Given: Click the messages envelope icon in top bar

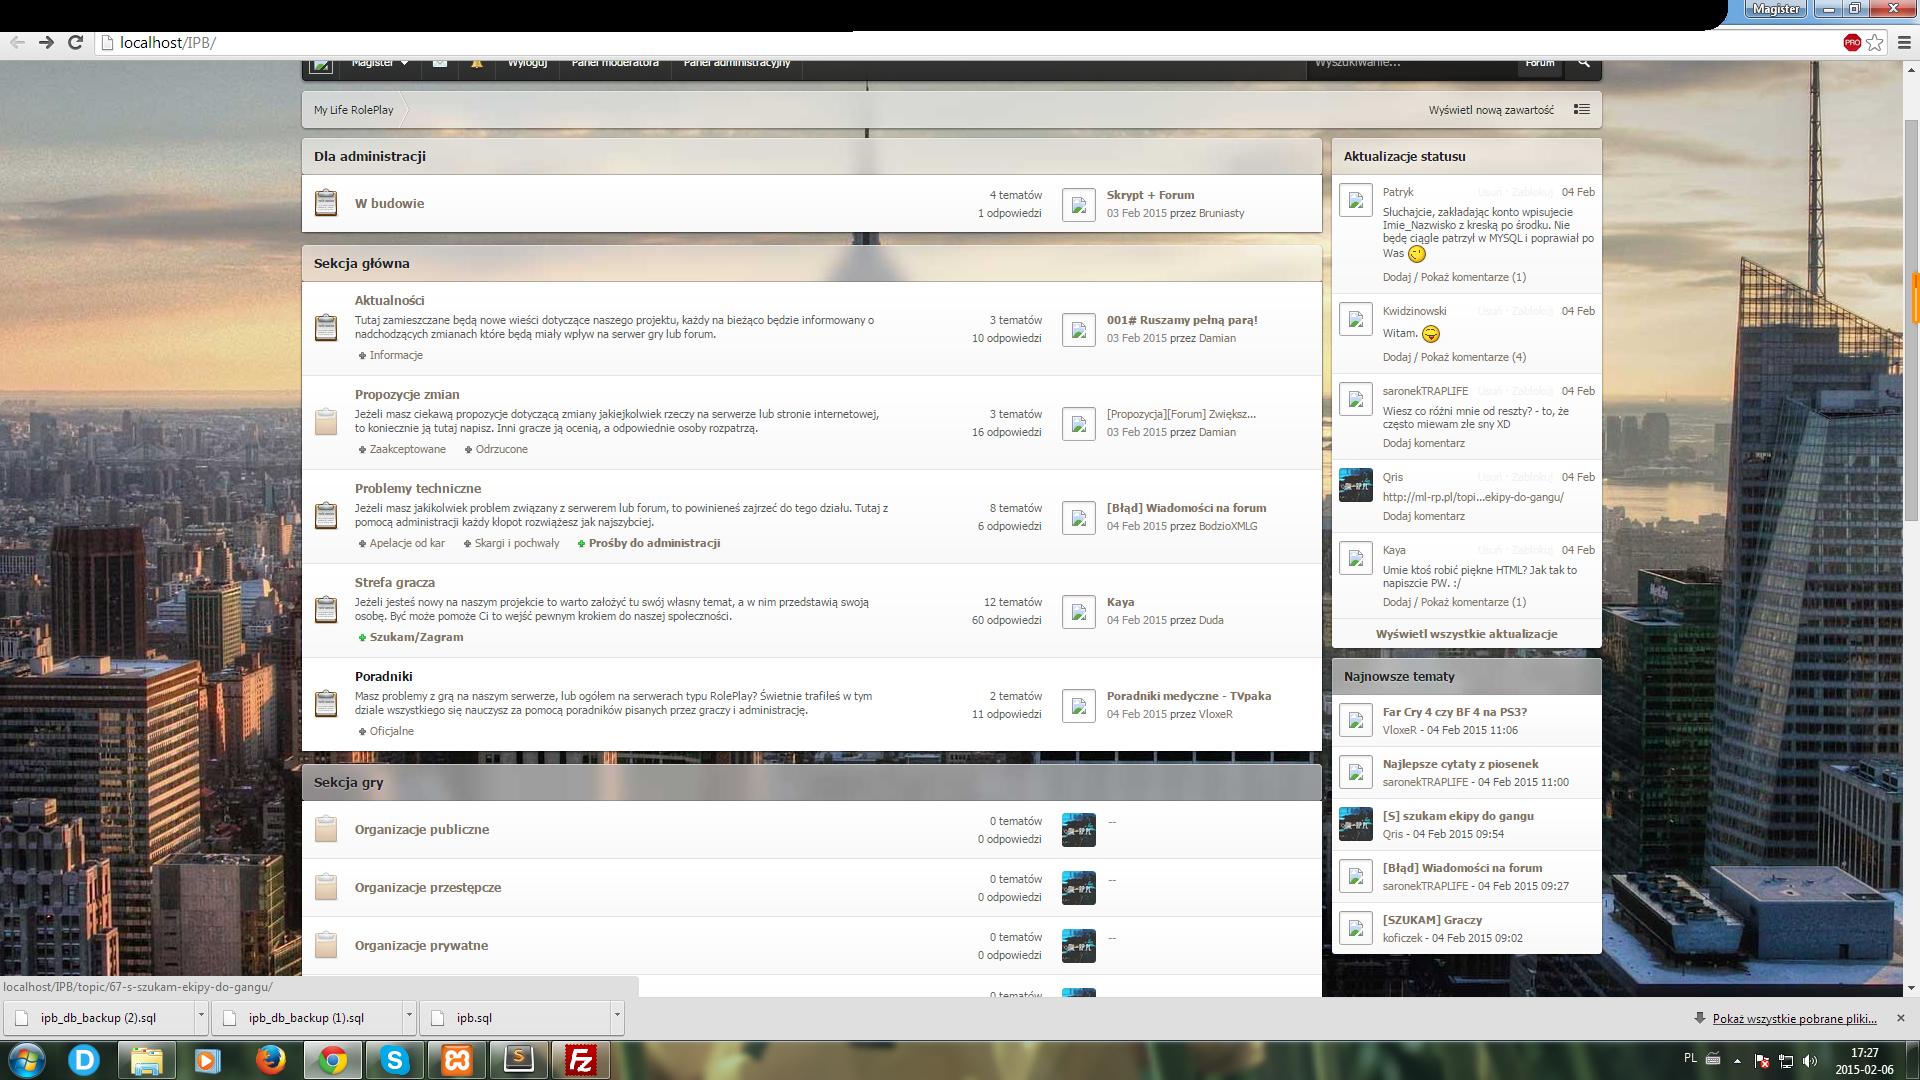Looking at the screenshot, I should (x=440, y=63).
